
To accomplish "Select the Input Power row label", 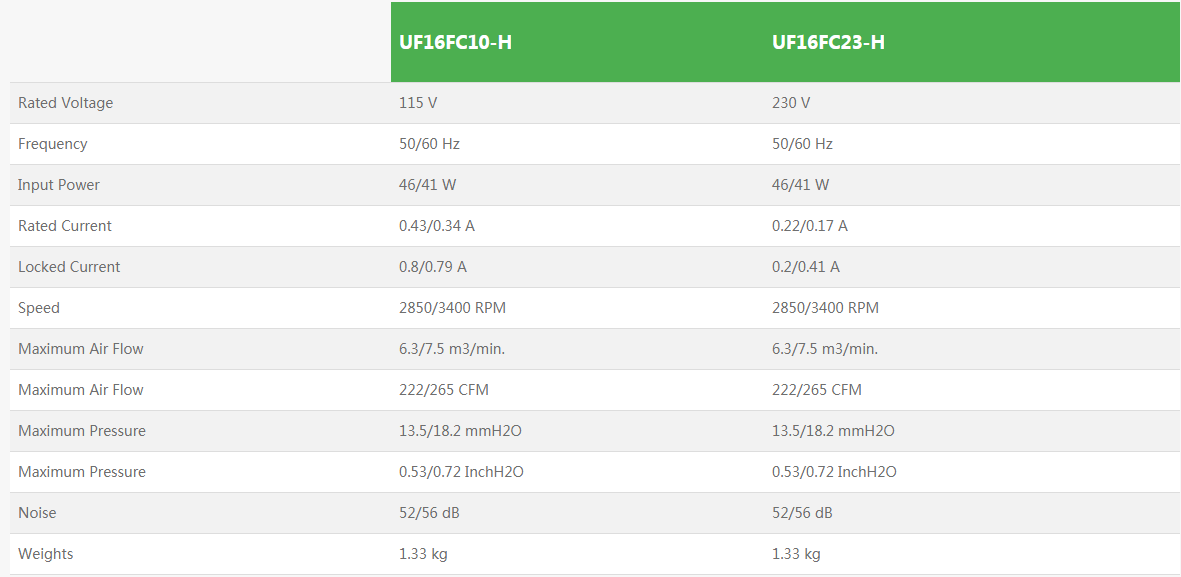I will [x=59, y=185].
